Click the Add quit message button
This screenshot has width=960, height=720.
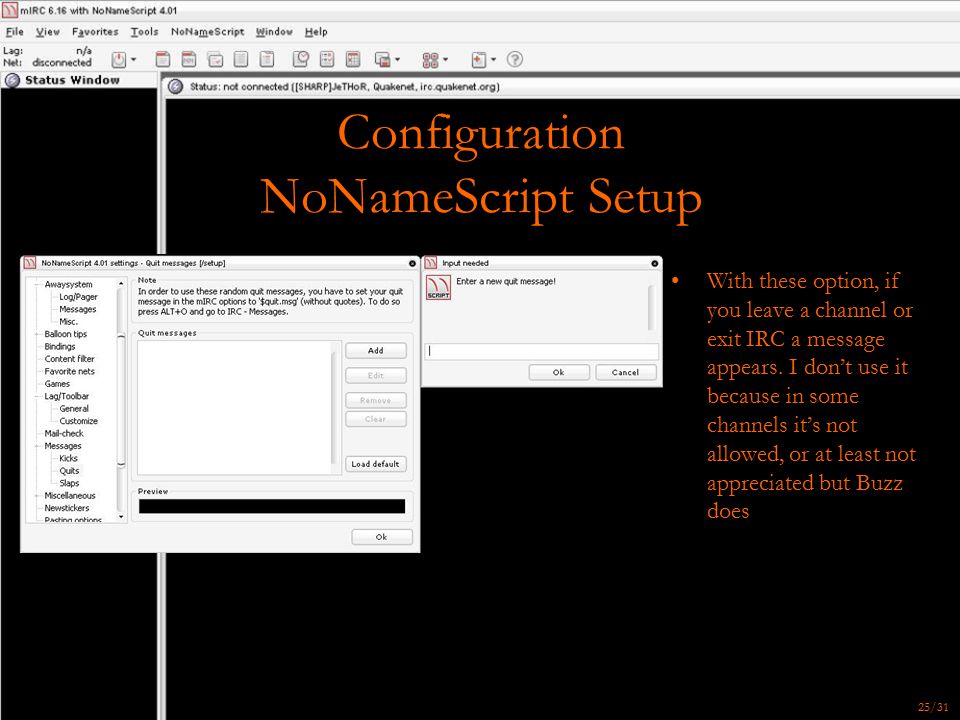click(376, 351)
